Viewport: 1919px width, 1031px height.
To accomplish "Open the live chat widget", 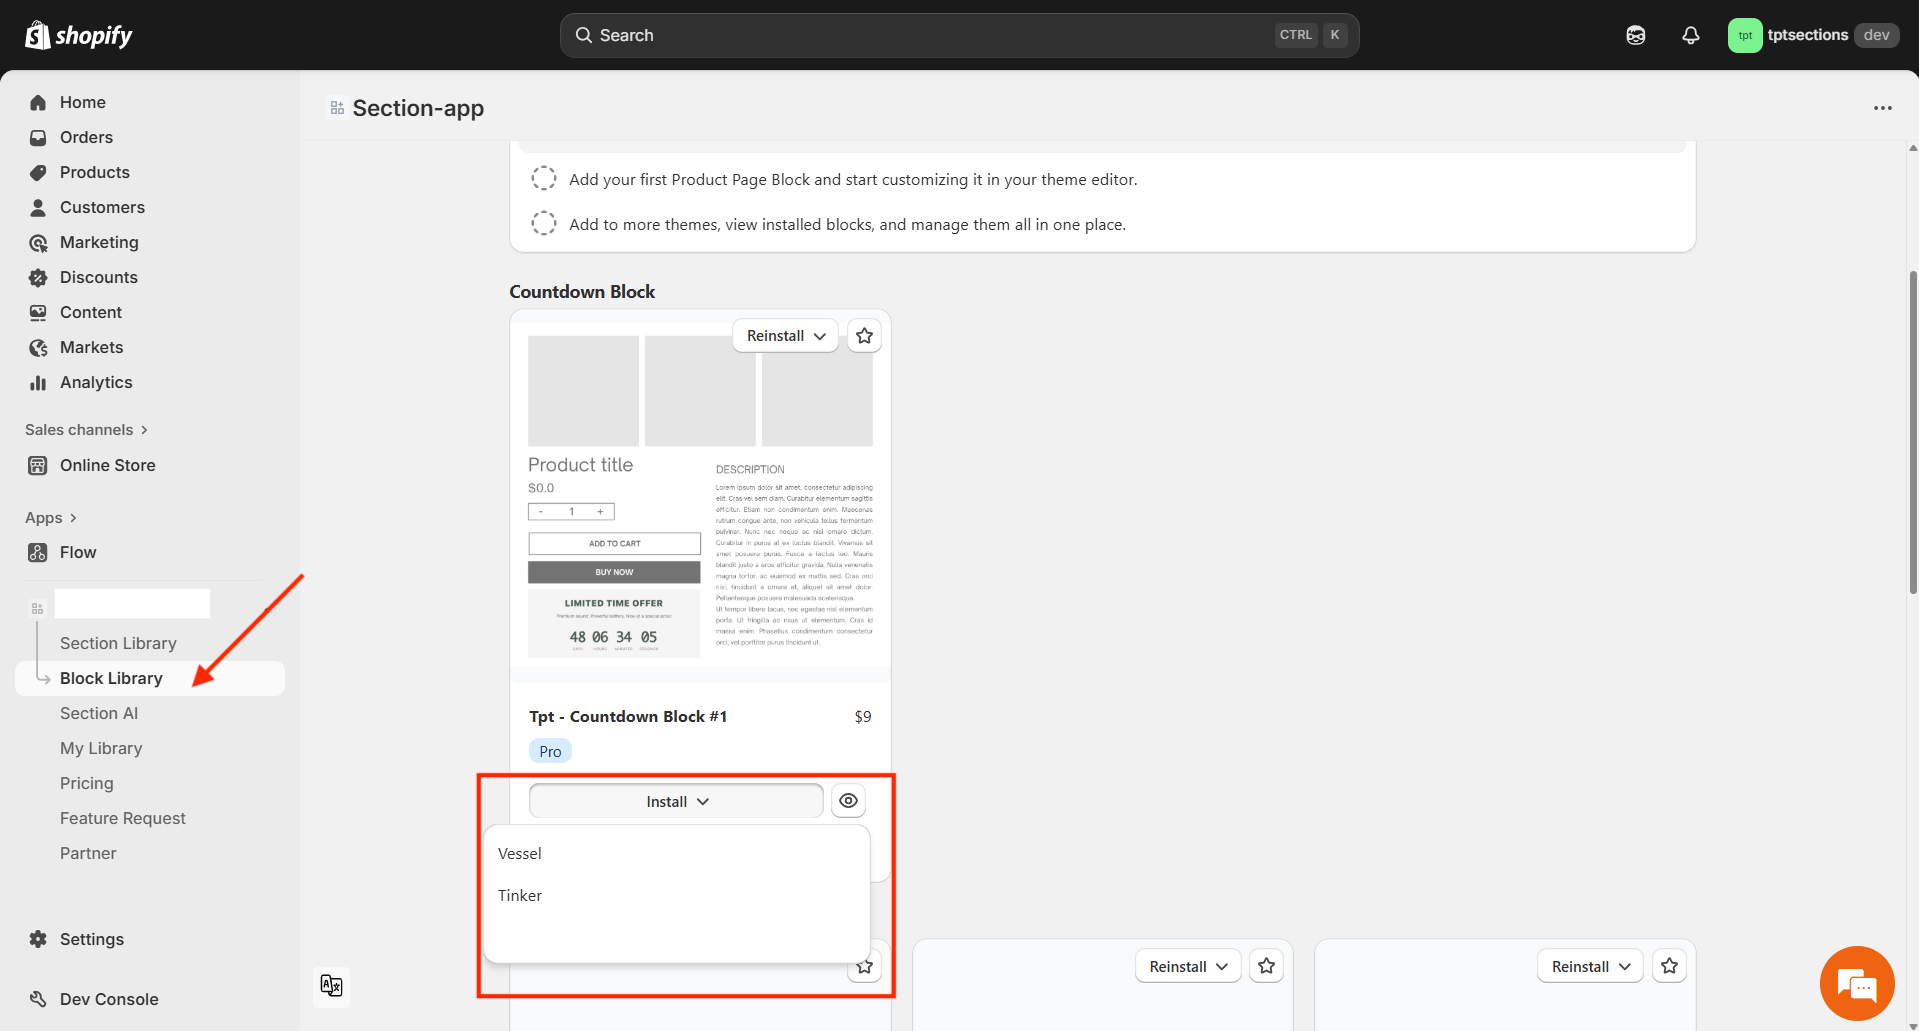I will [x=1857, y=984].
